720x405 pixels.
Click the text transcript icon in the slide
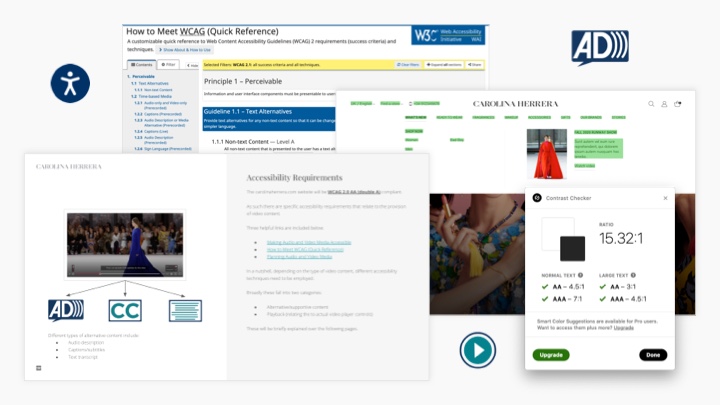pos(185,311)
